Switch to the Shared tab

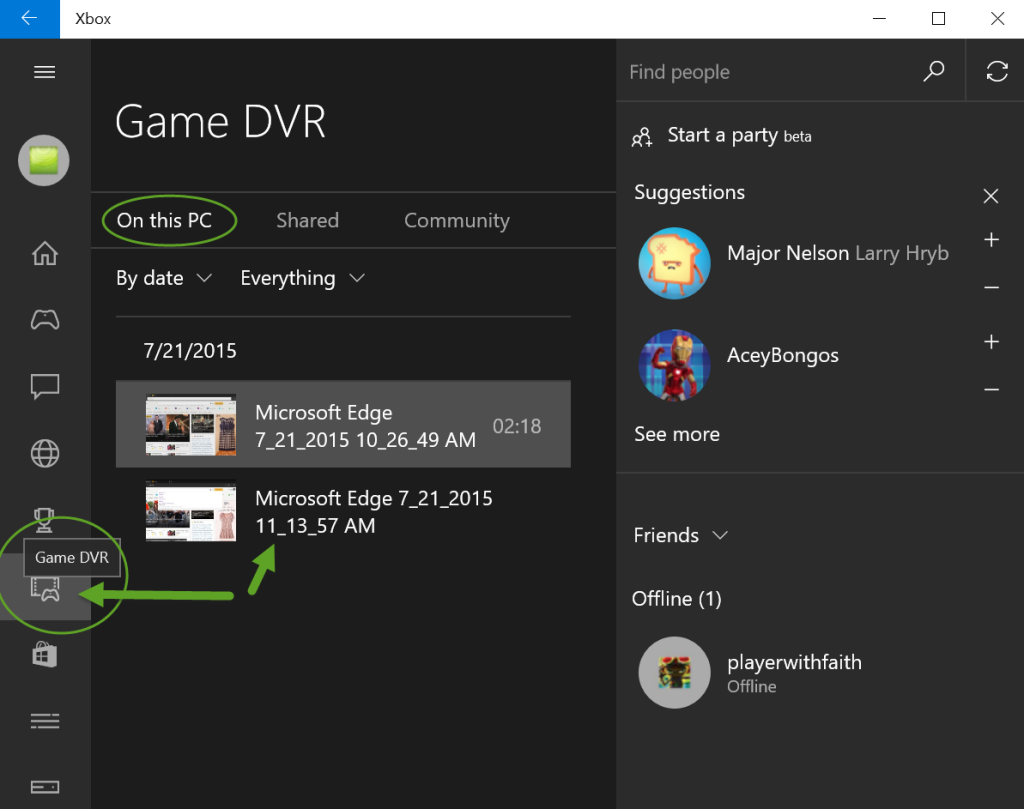tap(307, 221)
